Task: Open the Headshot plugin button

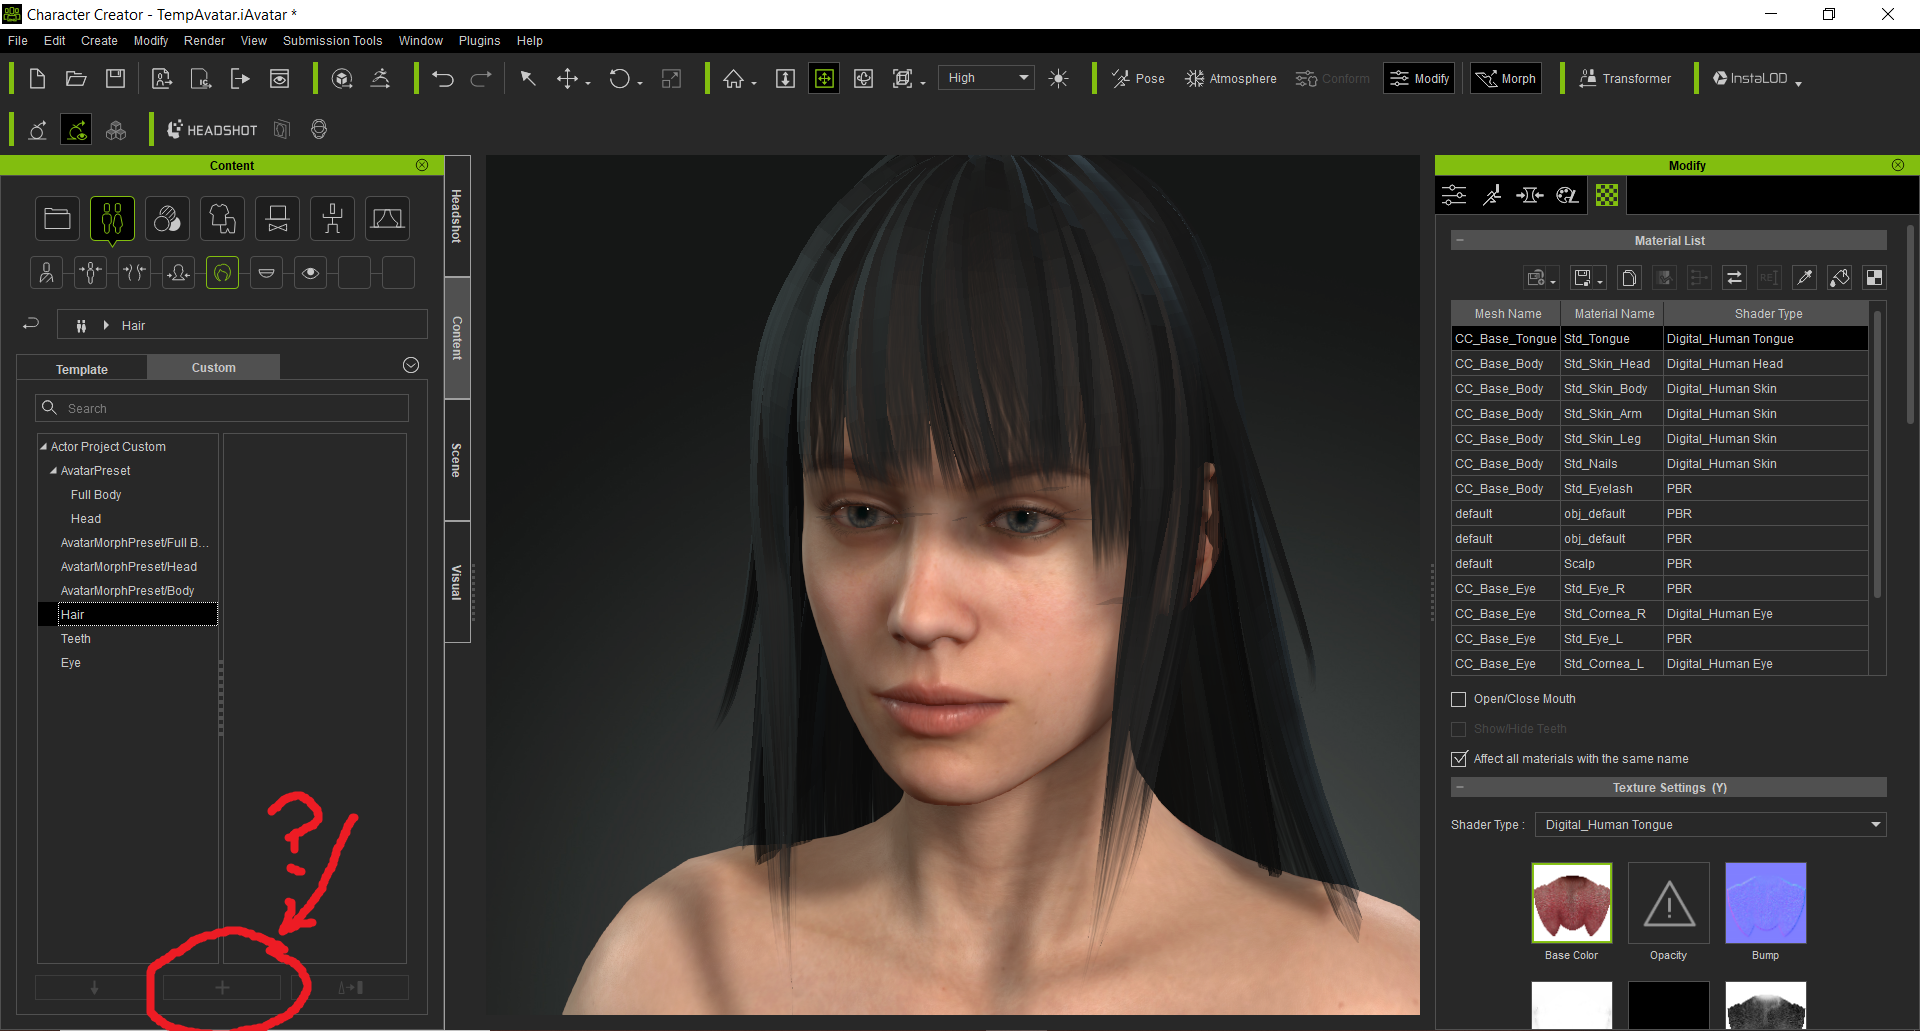Action: [x=212, y=130]
